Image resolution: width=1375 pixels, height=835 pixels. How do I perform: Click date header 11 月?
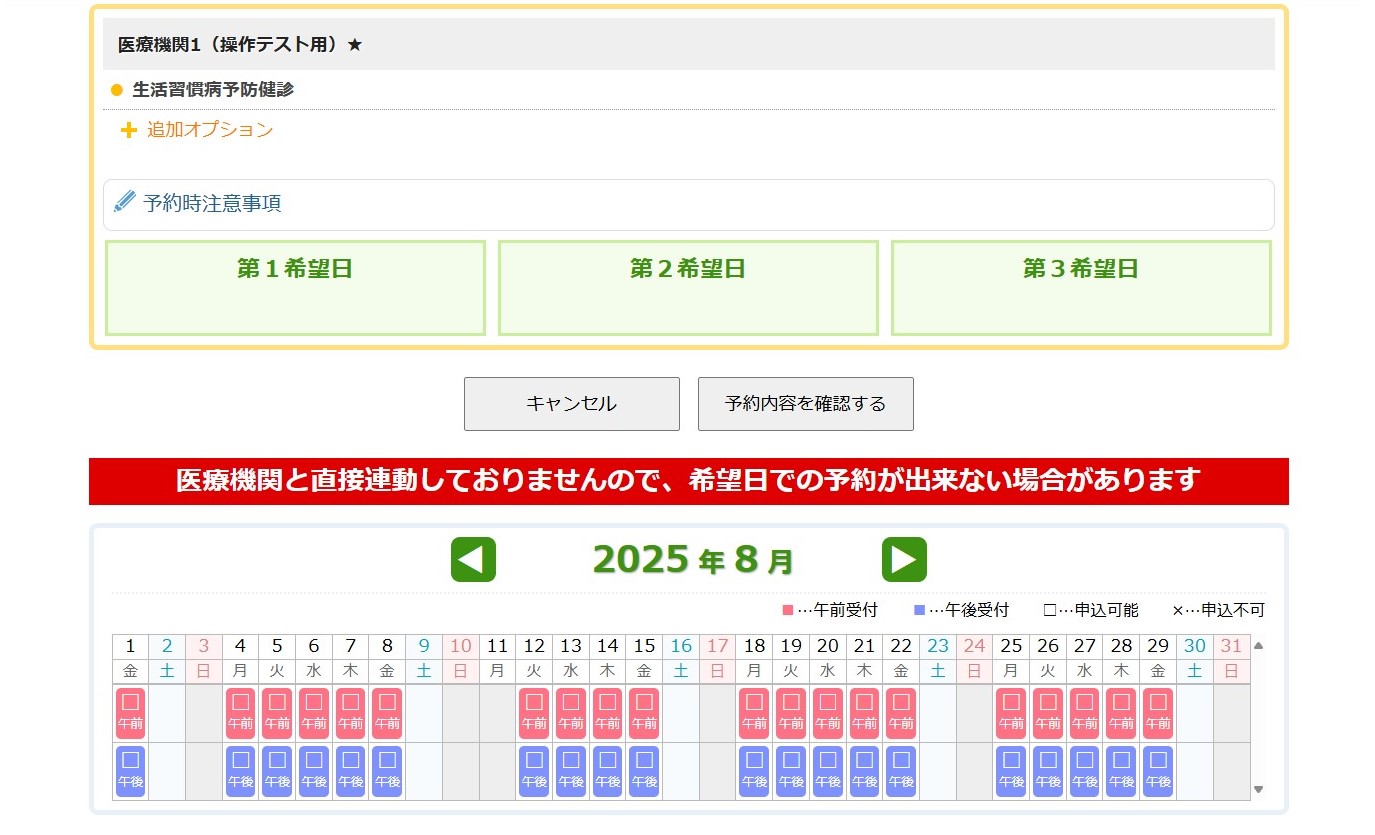coord(497,658)
